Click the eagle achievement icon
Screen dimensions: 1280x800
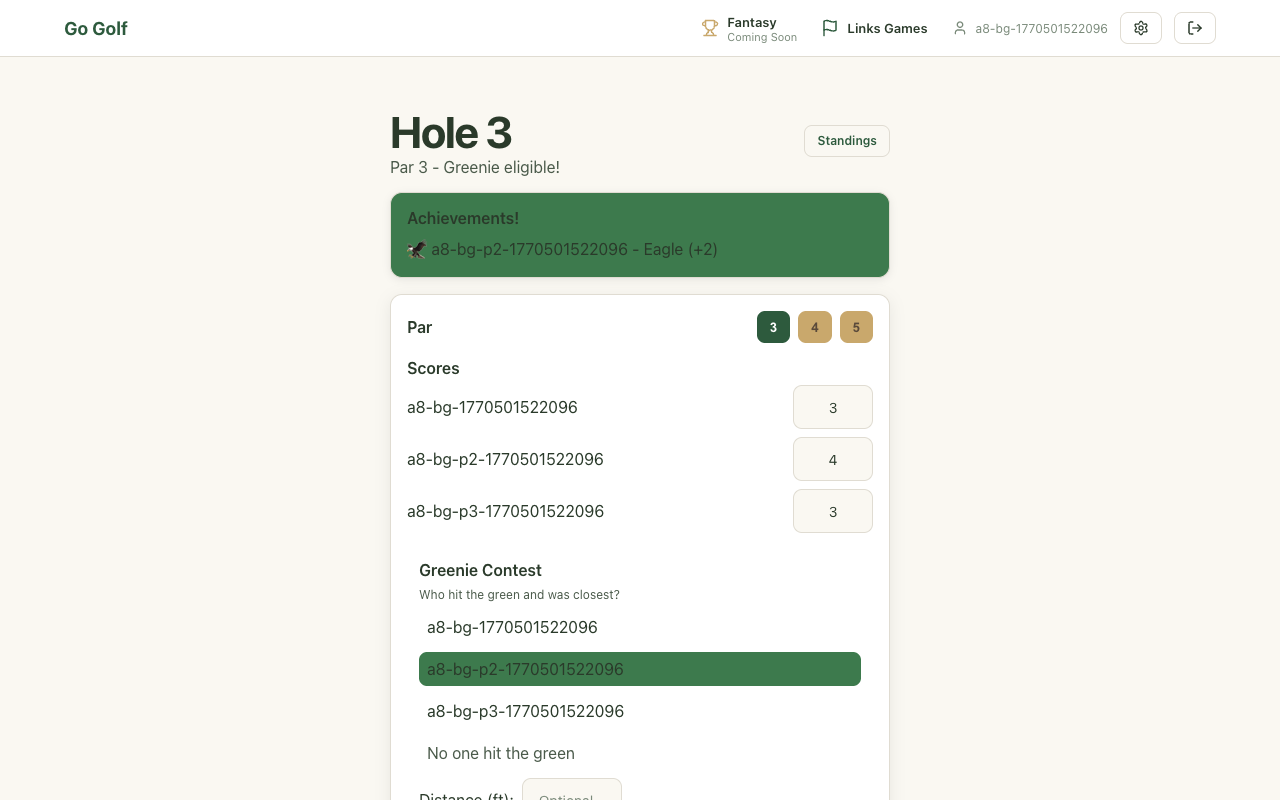417,250
